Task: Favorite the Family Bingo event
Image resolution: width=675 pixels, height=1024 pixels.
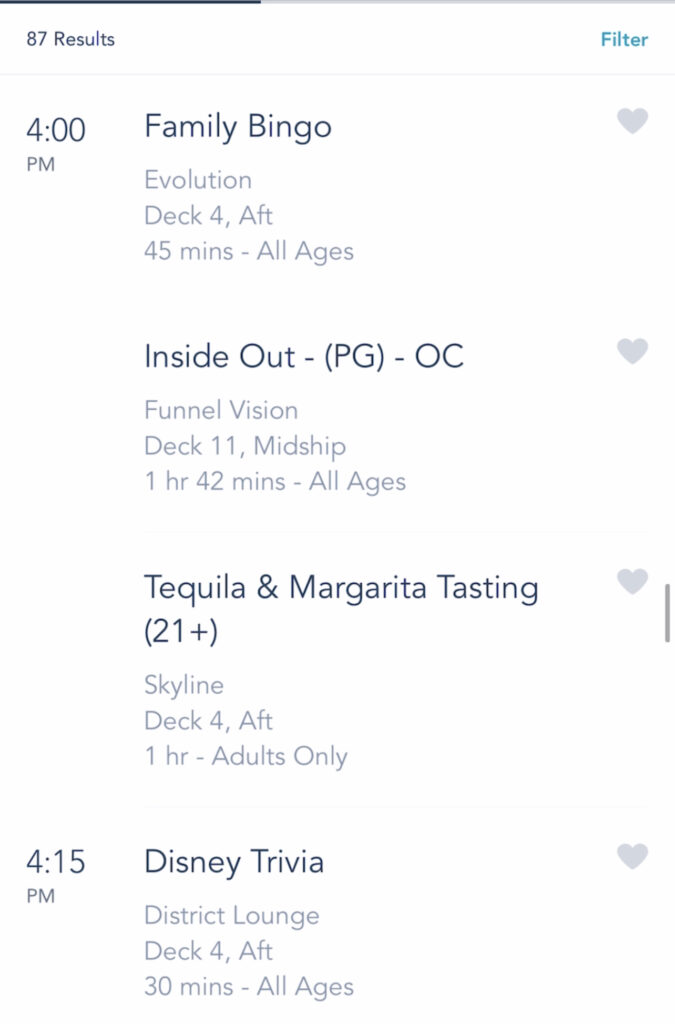Action: point(632,121)
